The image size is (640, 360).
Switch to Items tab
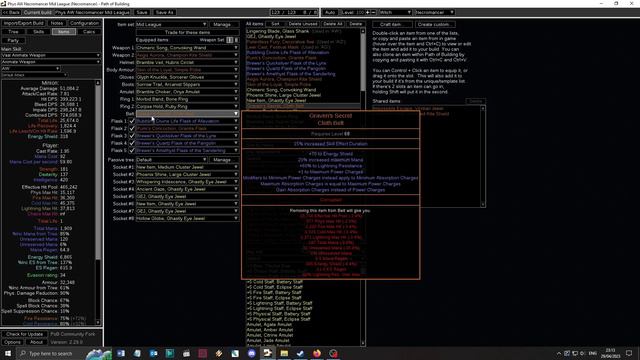(x=64, y=32)
